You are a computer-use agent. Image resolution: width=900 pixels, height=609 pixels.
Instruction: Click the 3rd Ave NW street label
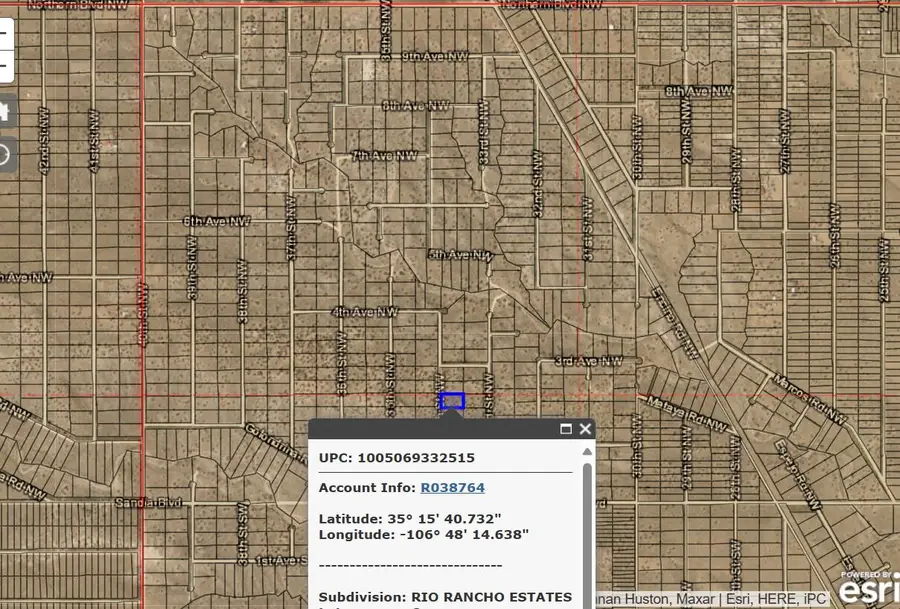[589, 361]
